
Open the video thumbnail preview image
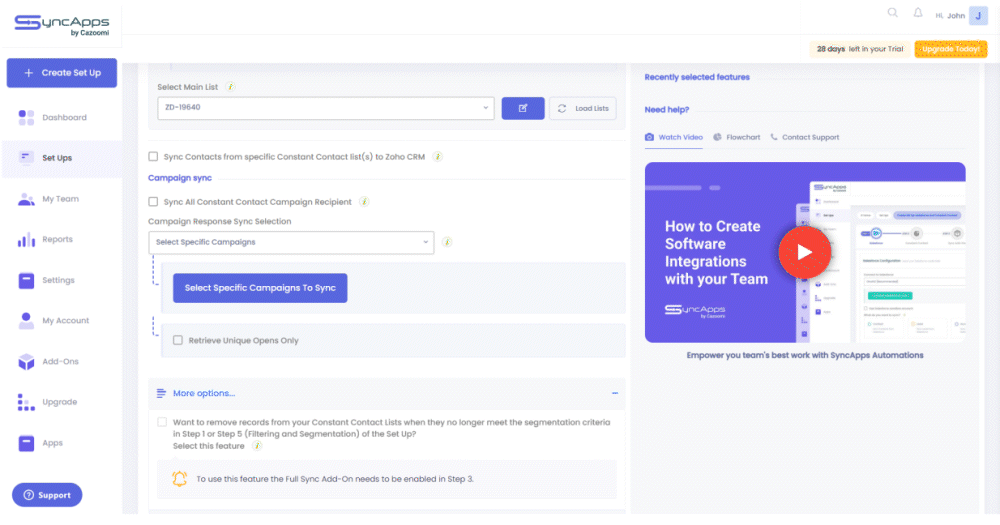(805, 252)
